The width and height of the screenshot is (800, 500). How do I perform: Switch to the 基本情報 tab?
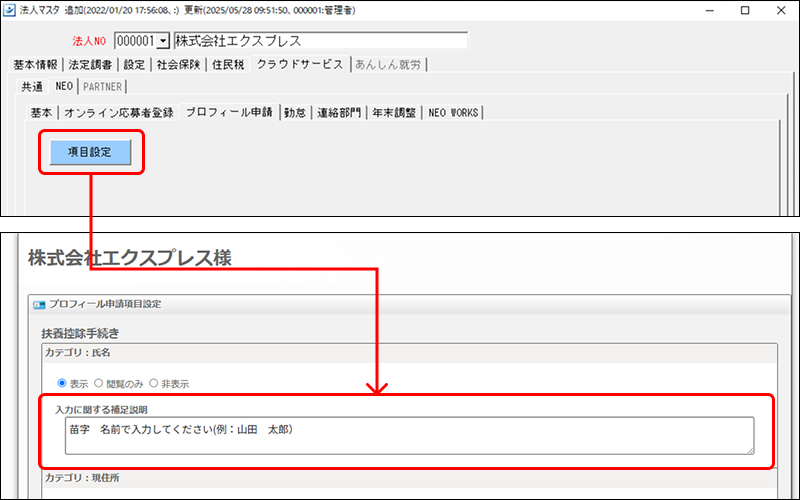(x=35, y=64)
